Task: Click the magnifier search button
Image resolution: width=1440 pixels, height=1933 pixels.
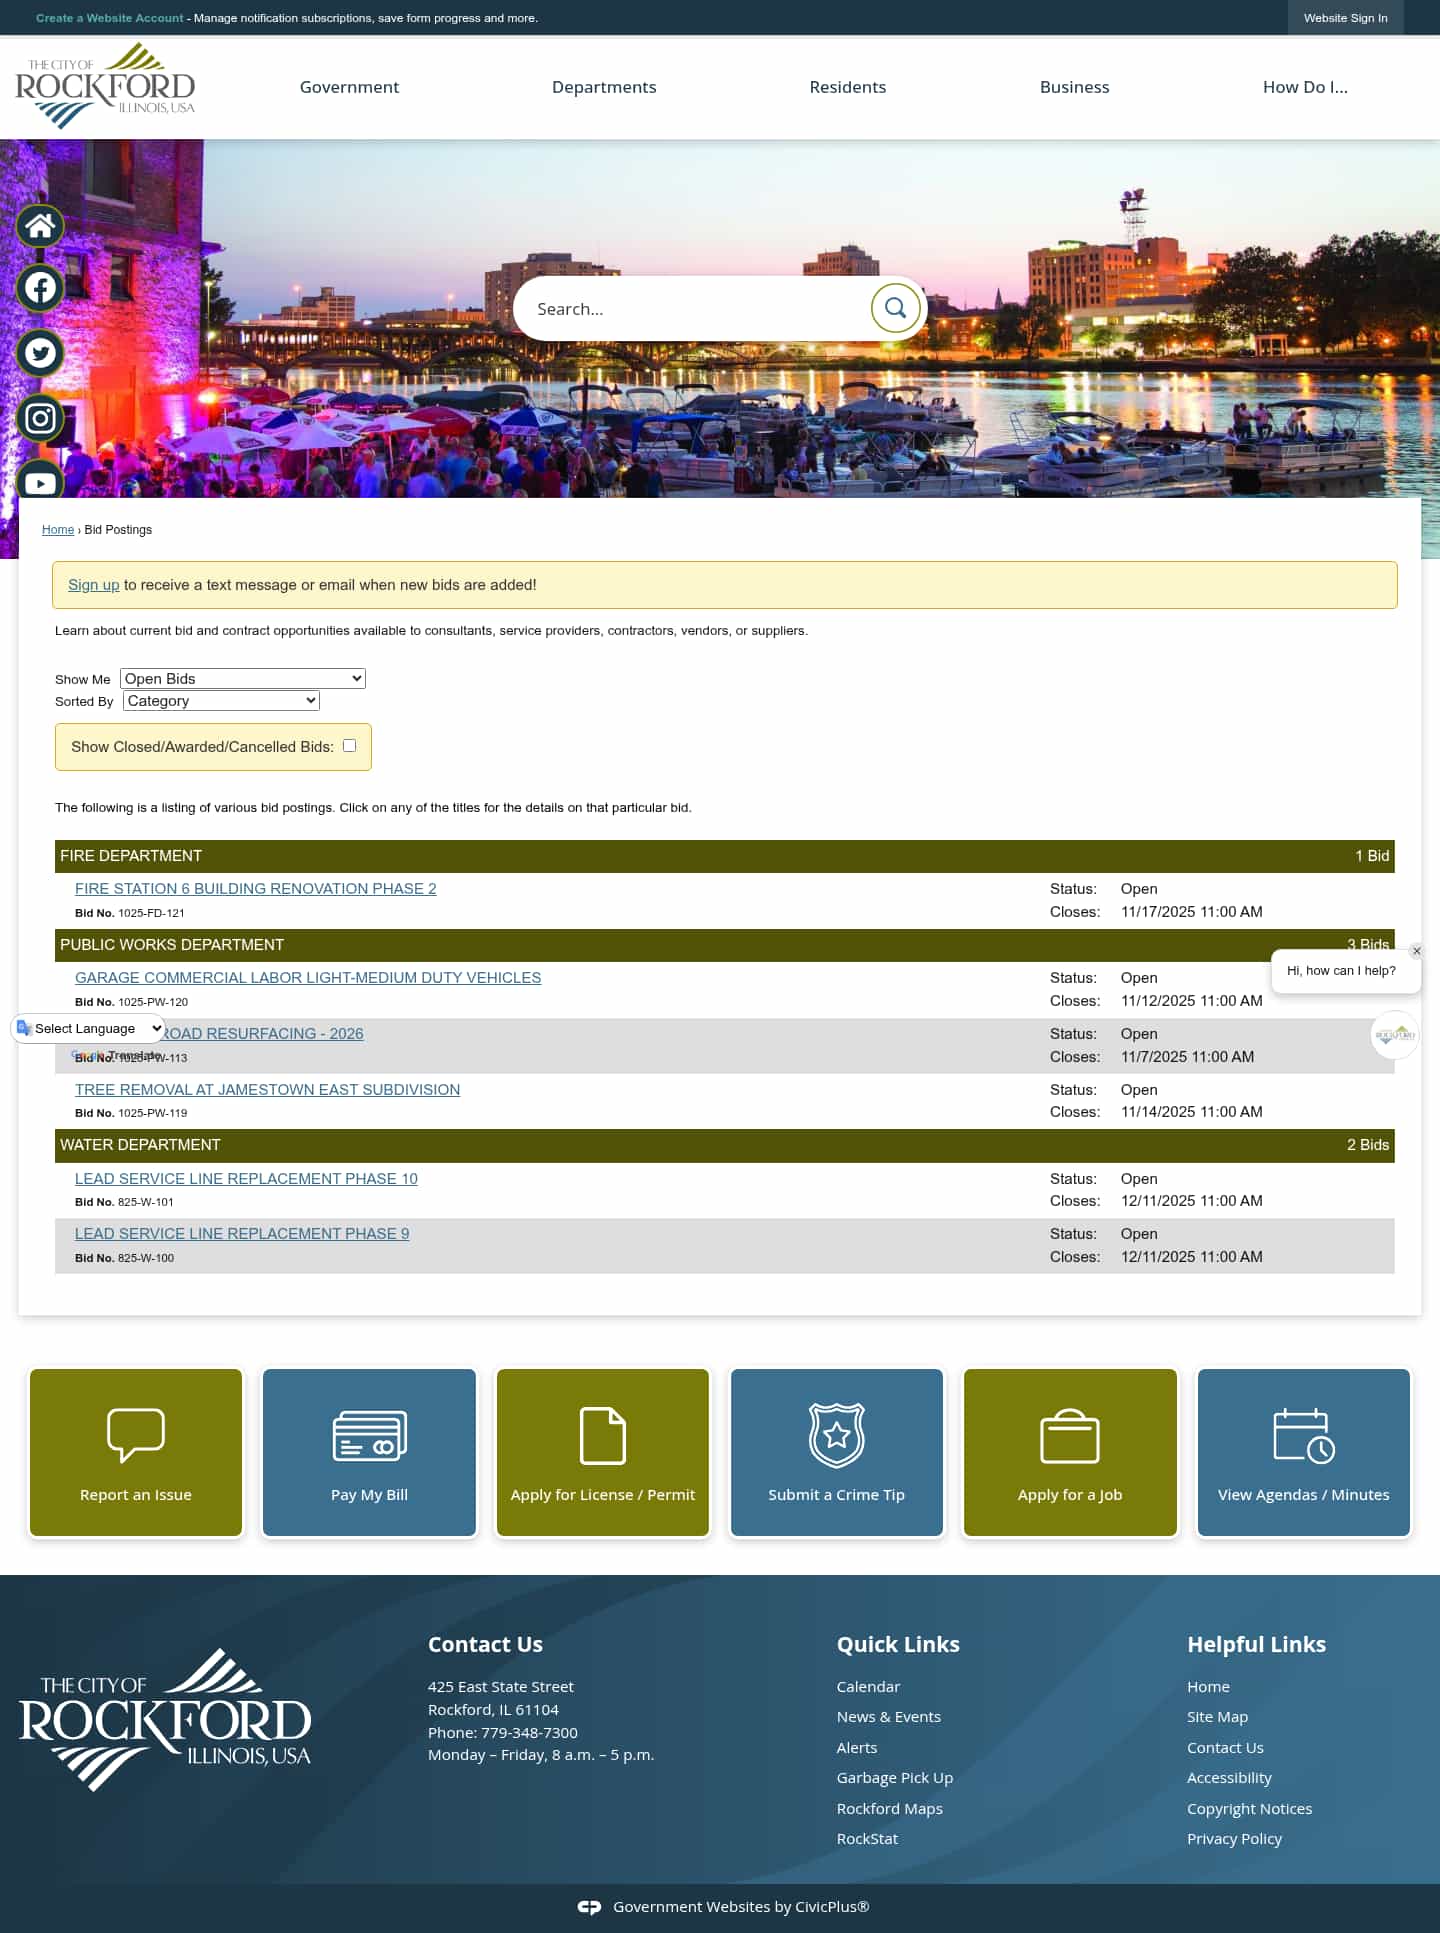Action: tap(895, 308)
